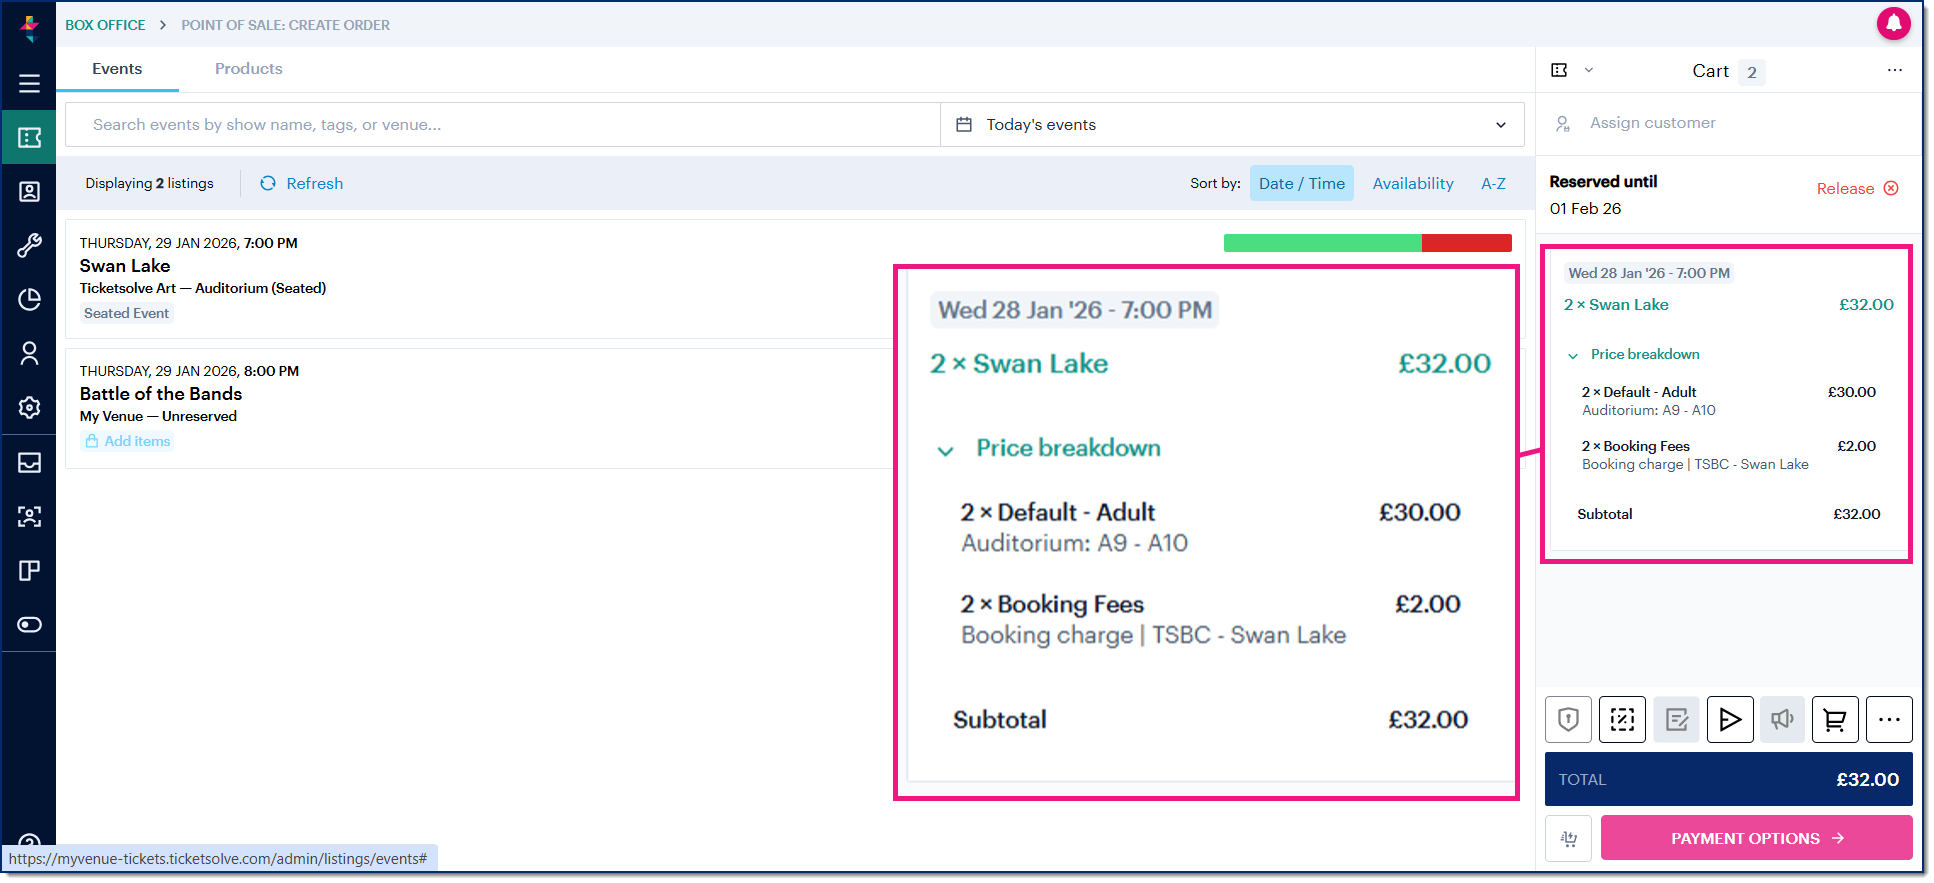Open the cart ellipsis menu at top

tap(1895, 70)
